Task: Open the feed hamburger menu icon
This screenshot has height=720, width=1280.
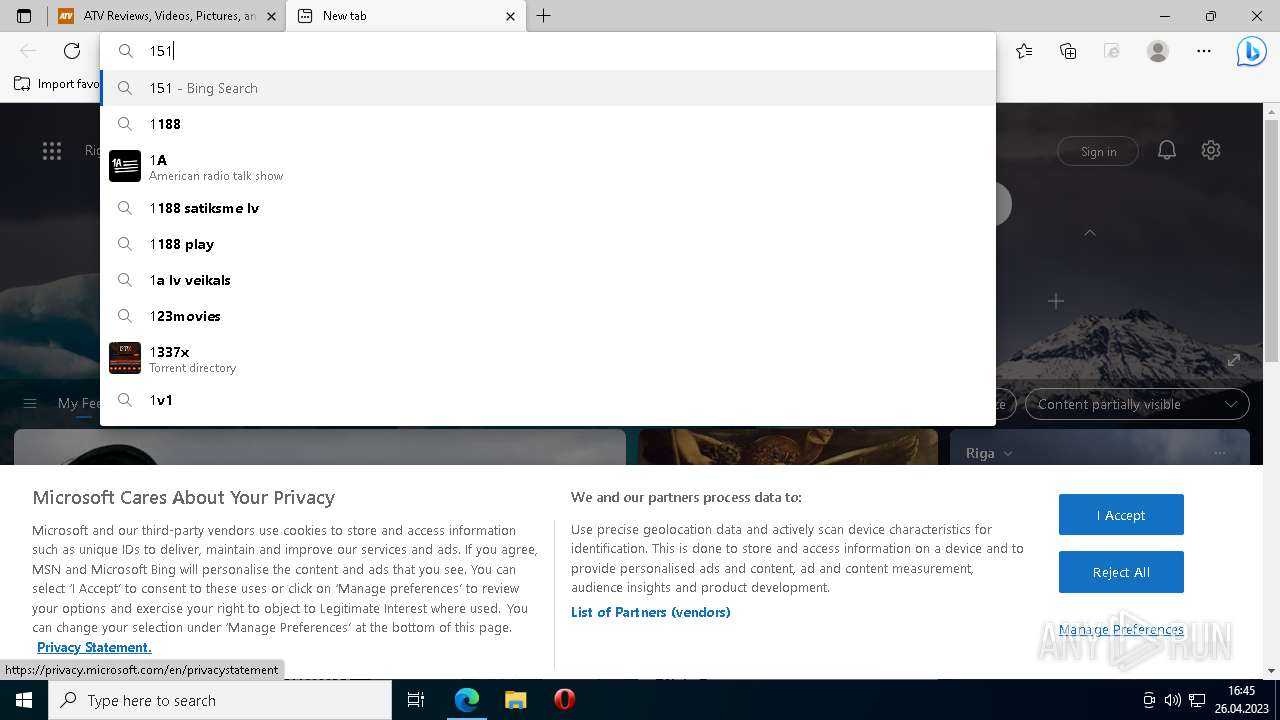Action: 30,403
